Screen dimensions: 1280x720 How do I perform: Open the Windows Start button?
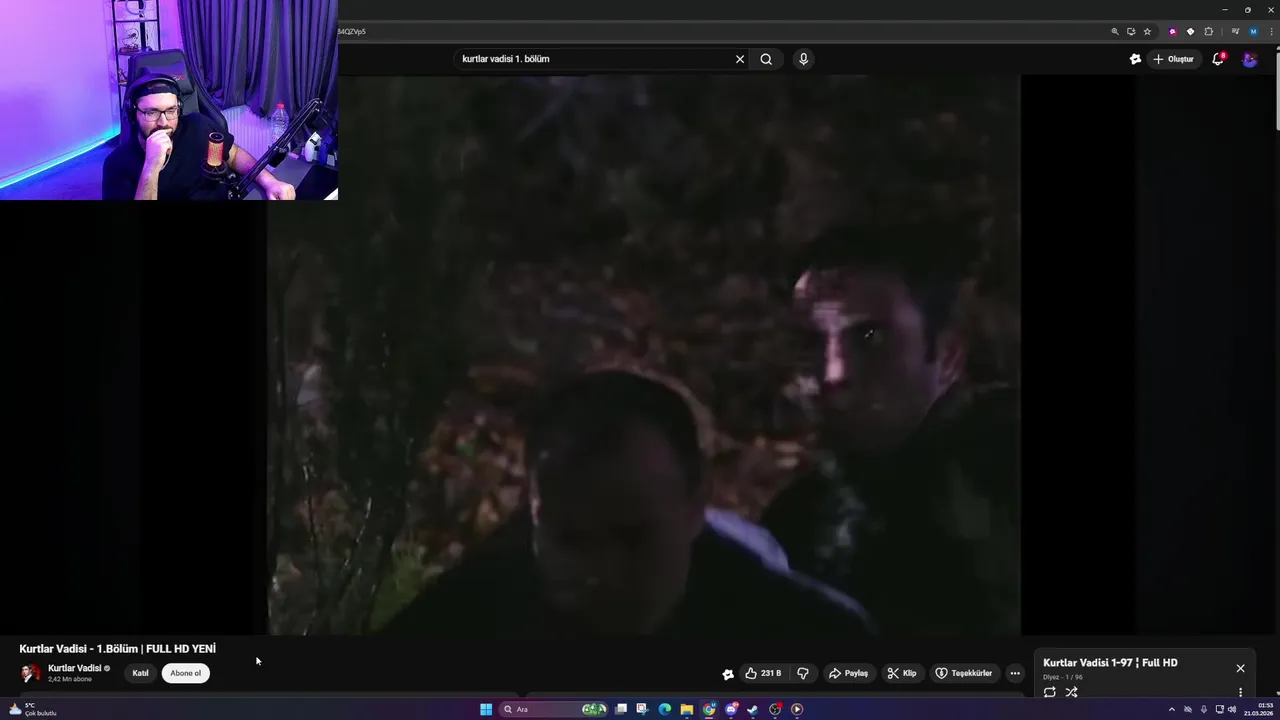click(x=486, y=709)
